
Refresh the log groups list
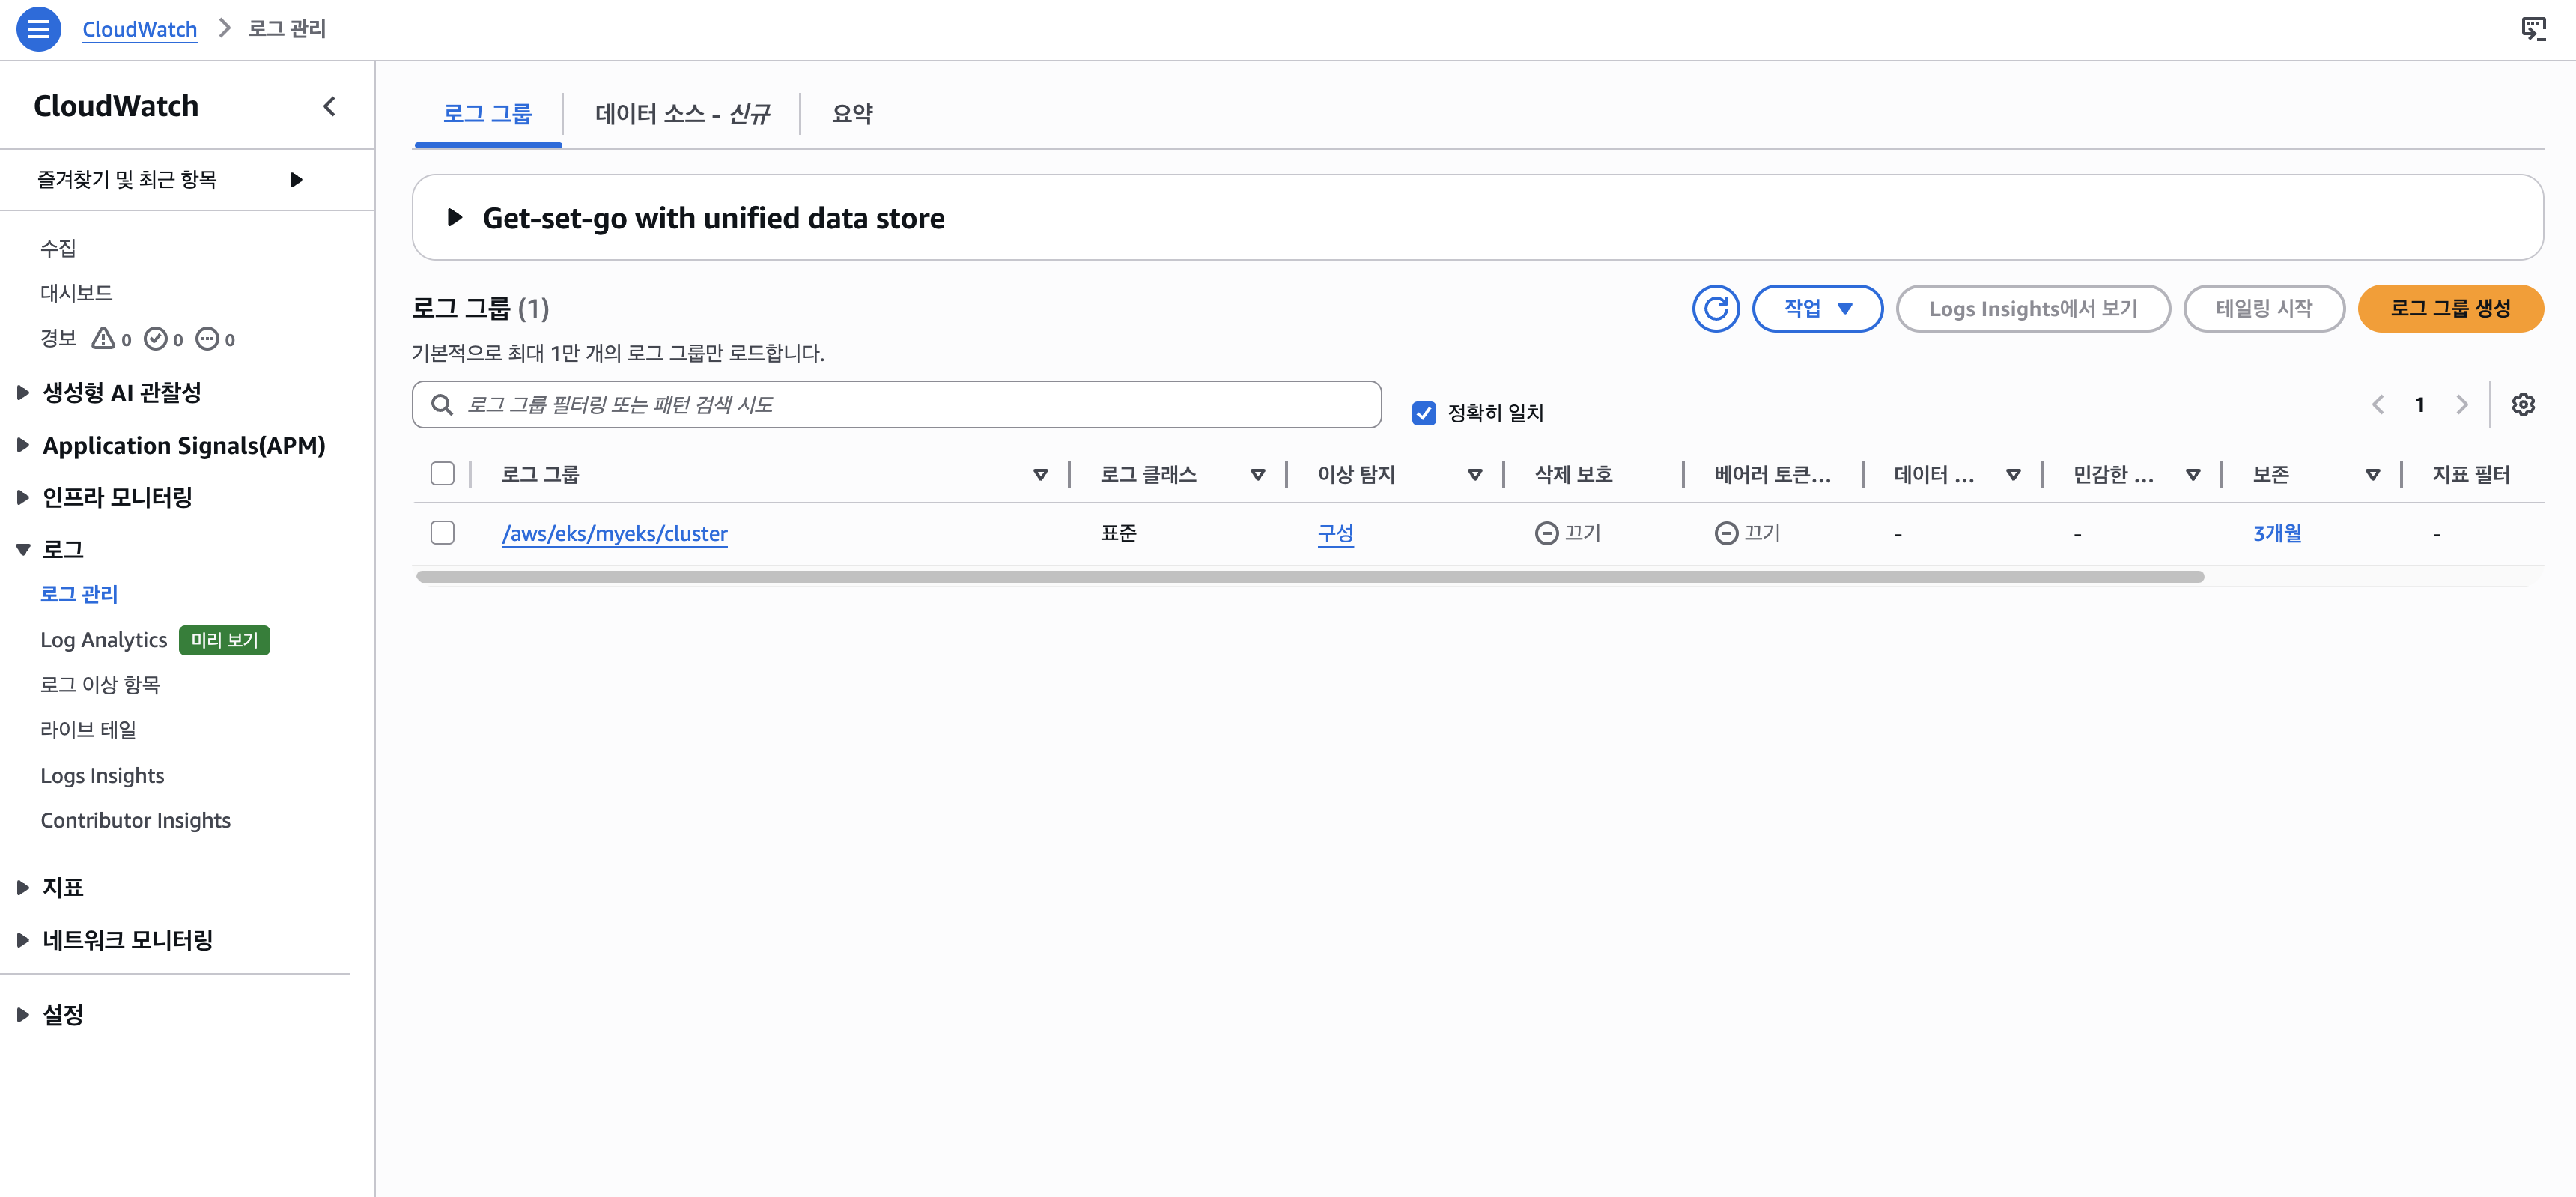pos(1715,308)
